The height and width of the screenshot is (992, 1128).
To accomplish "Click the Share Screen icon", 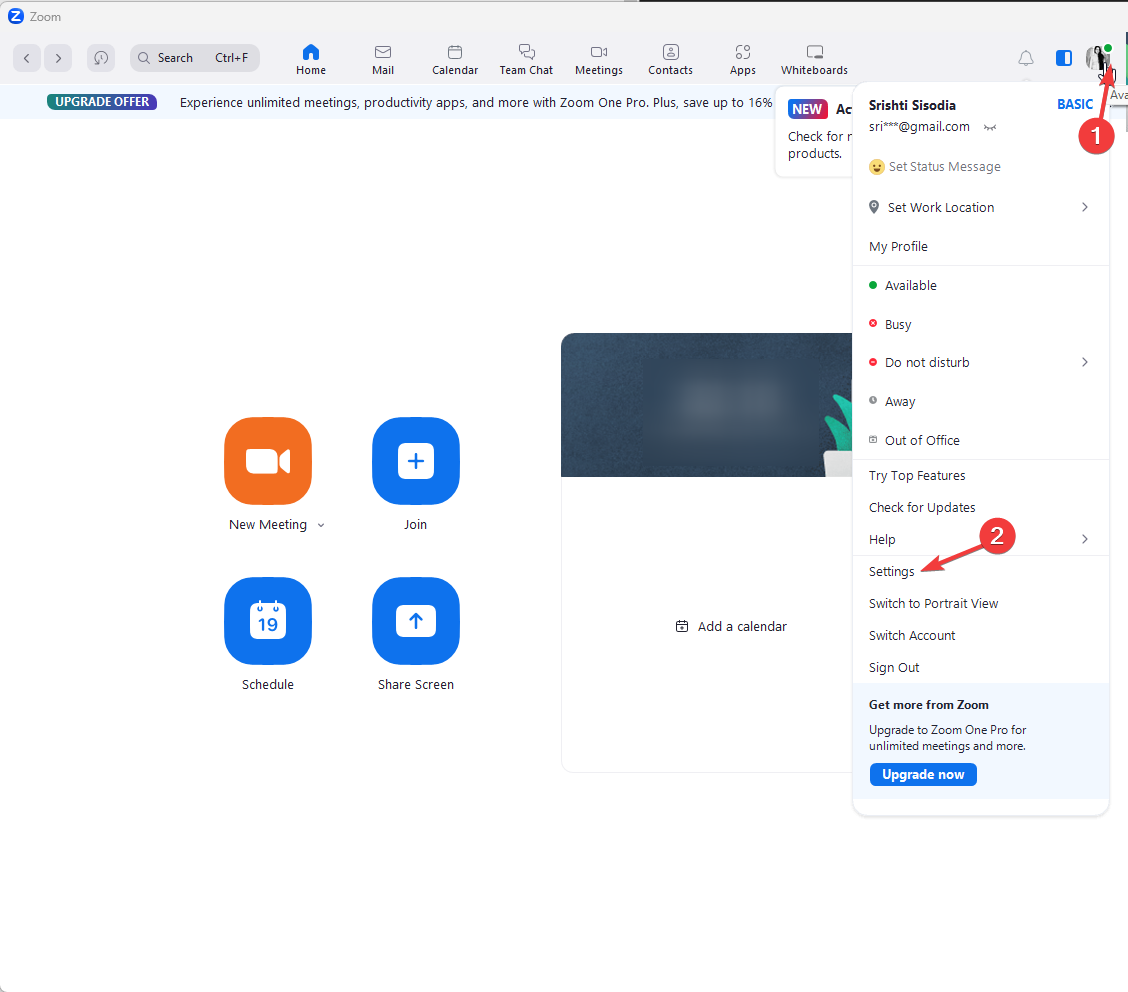I will point(416,621).
